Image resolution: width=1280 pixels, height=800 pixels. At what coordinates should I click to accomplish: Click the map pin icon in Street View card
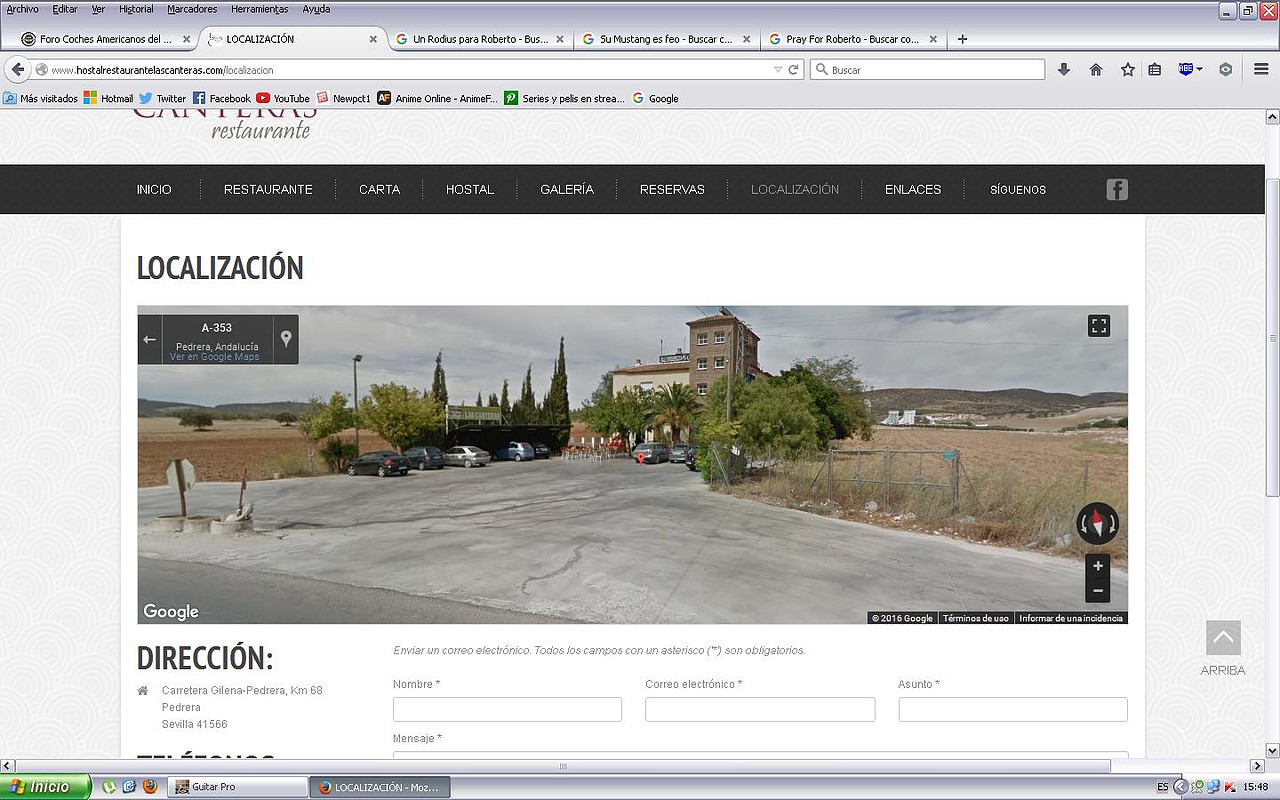pos(286,339)
